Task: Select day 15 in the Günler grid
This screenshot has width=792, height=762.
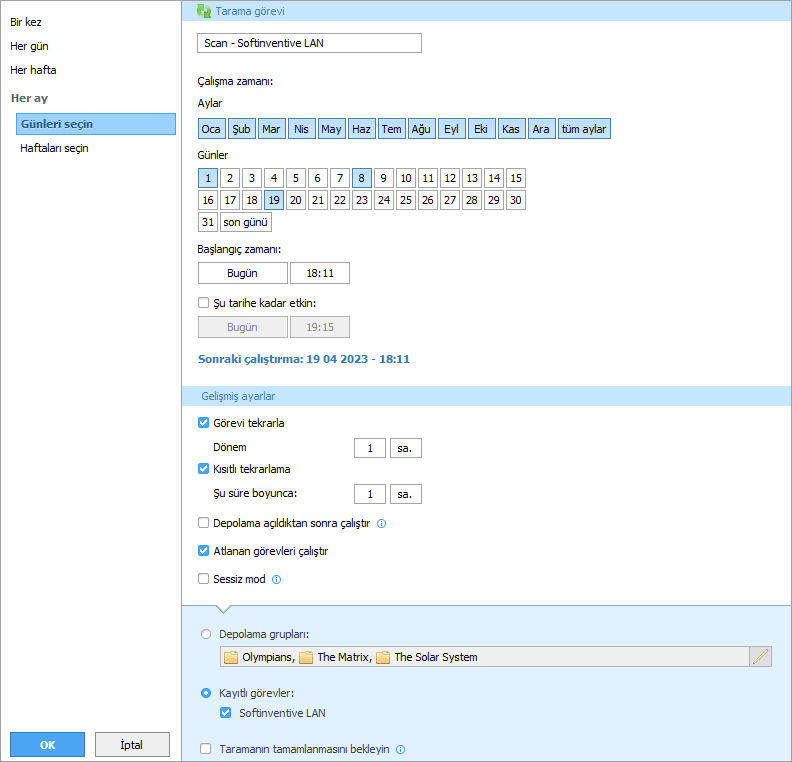Action: tap(515, 178)
